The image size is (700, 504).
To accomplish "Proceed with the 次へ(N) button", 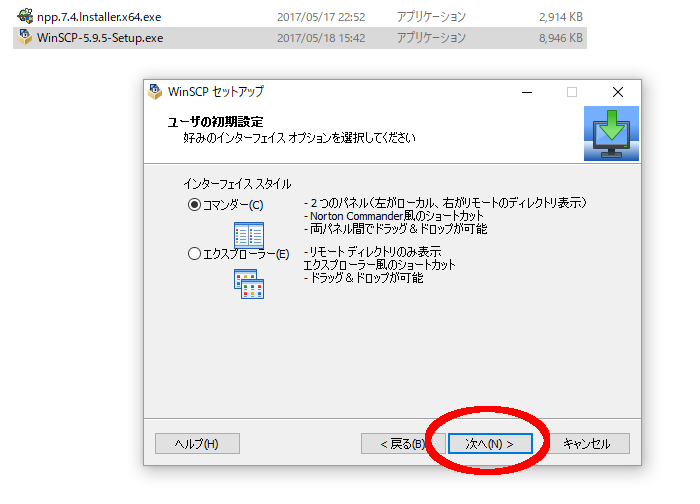I will [x=489, y=443].
